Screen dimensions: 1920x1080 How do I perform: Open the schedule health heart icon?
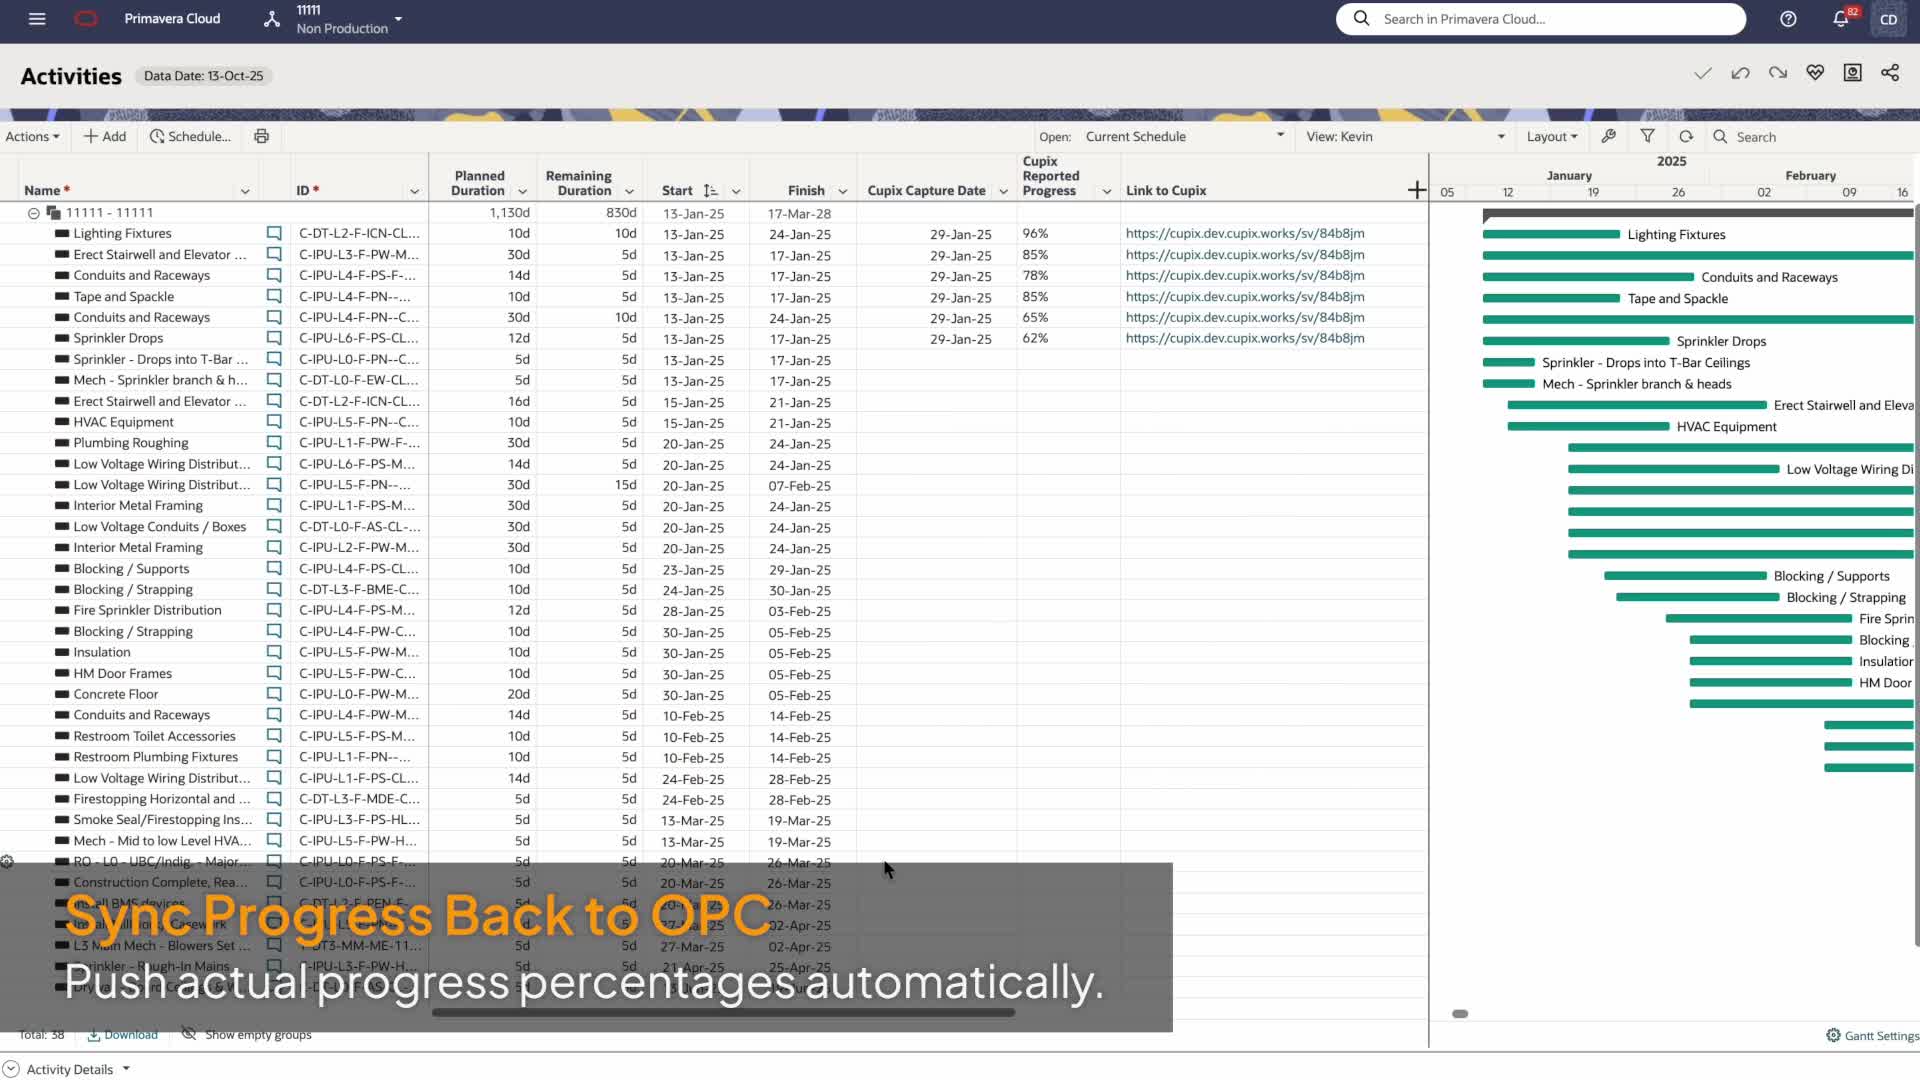click(1815, 73)
